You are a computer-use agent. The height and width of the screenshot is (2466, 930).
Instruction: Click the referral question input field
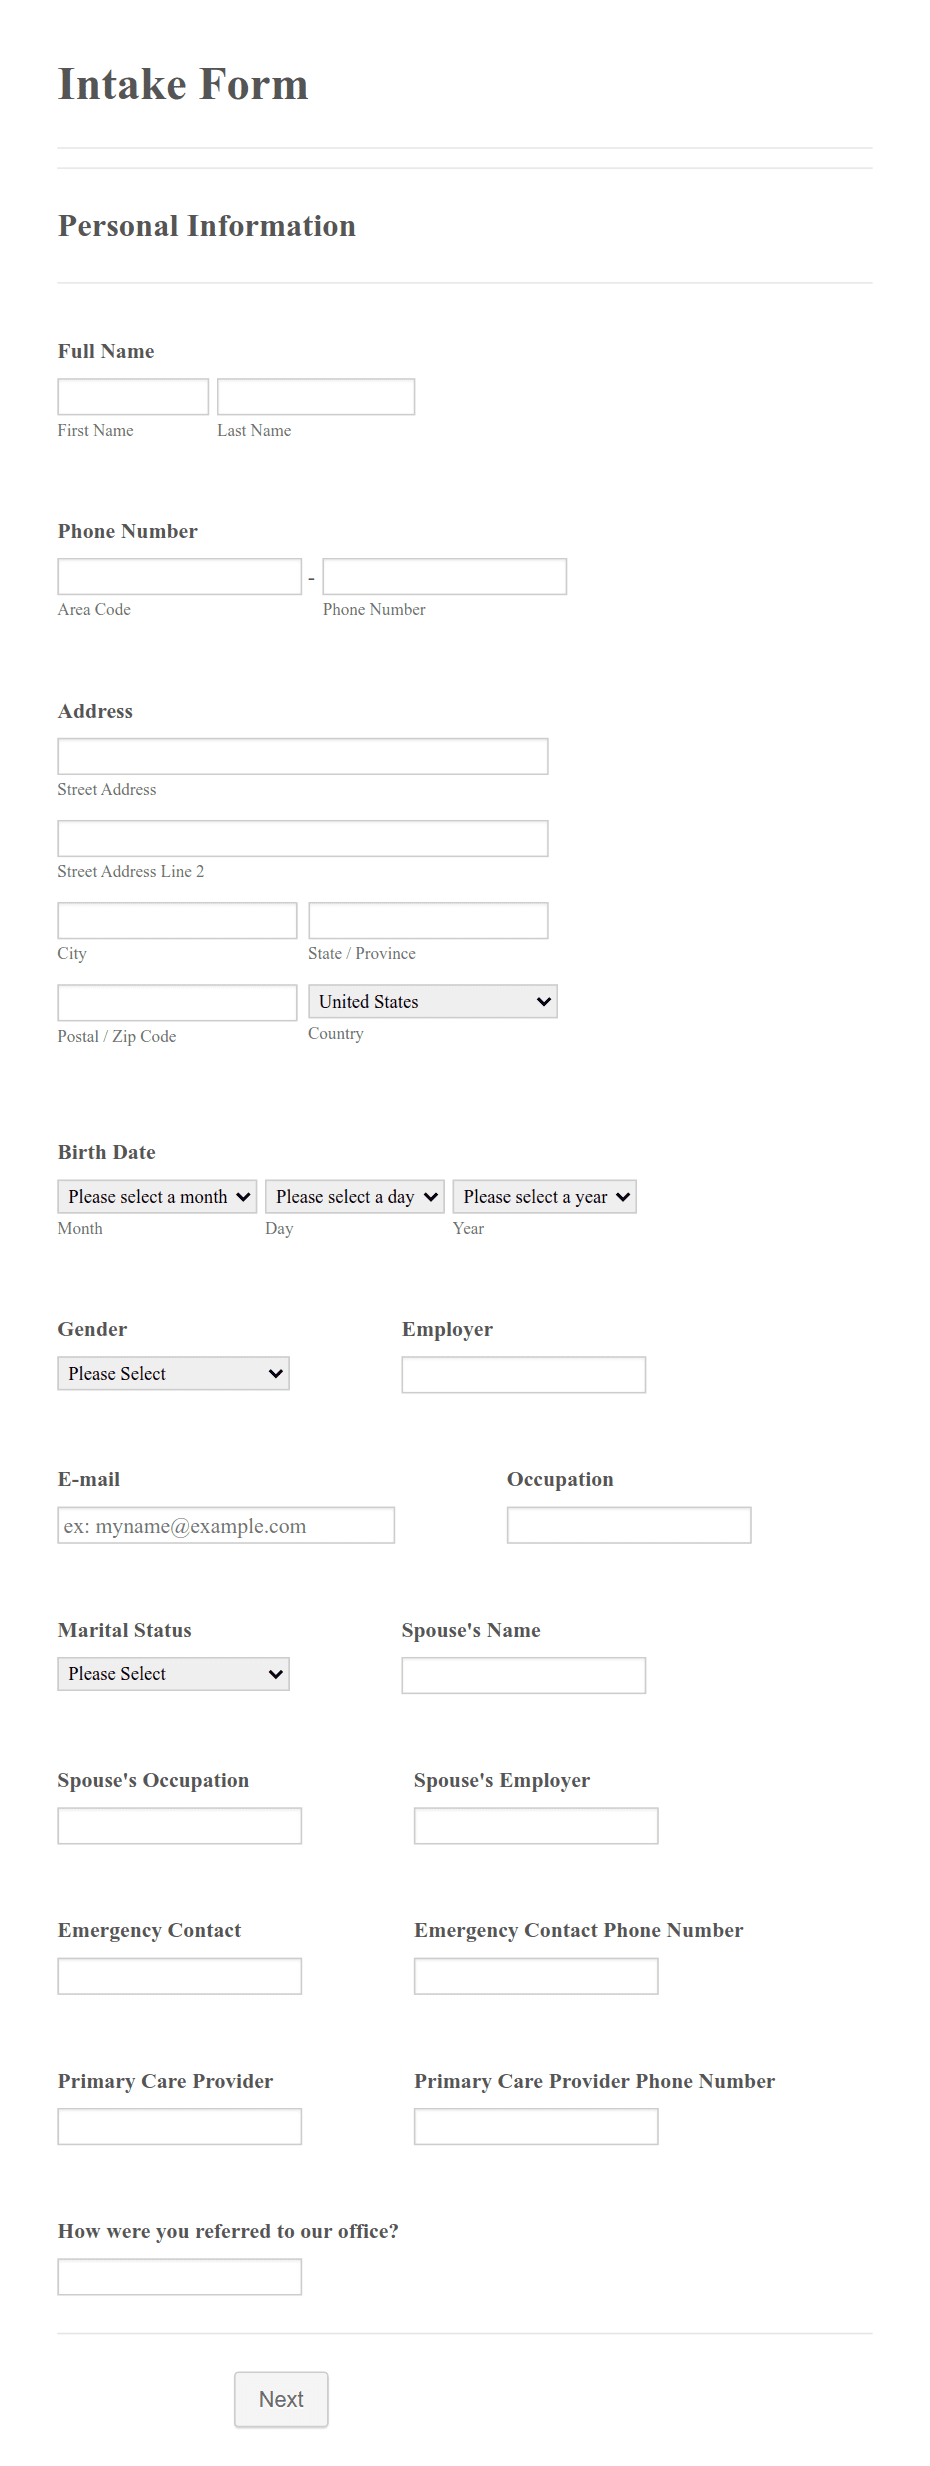tap(179, 2276)
